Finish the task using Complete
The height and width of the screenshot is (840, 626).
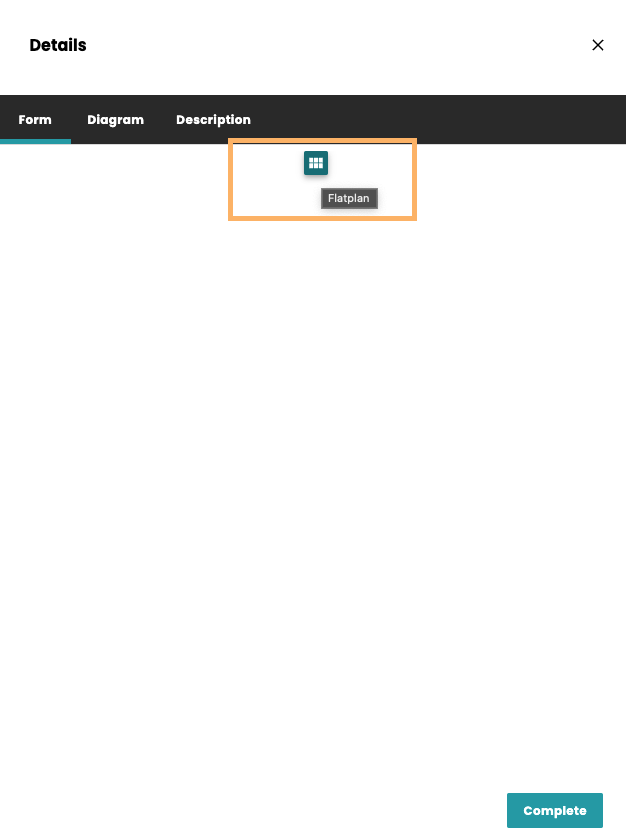coord(554,810)
